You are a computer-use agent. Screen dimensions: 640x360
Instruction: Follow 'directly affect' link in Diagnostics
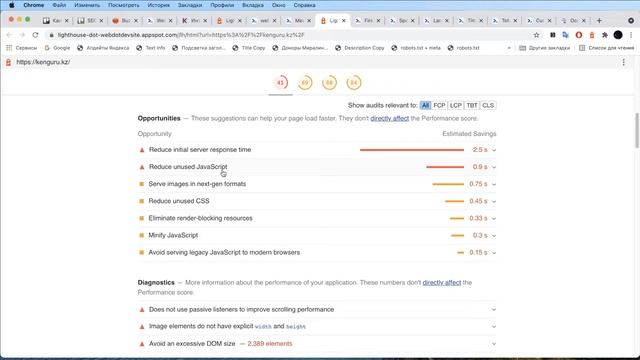442,282
